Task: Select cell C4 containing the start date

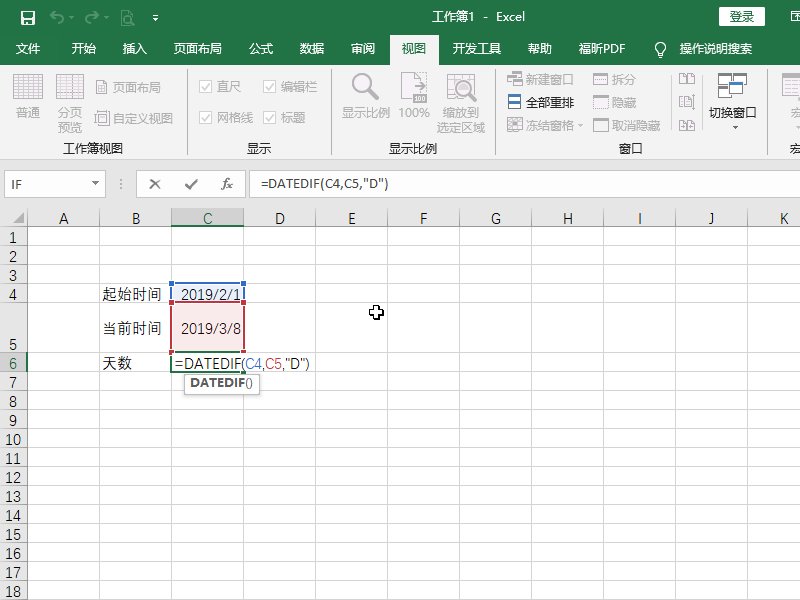Action: click(207, 291)
